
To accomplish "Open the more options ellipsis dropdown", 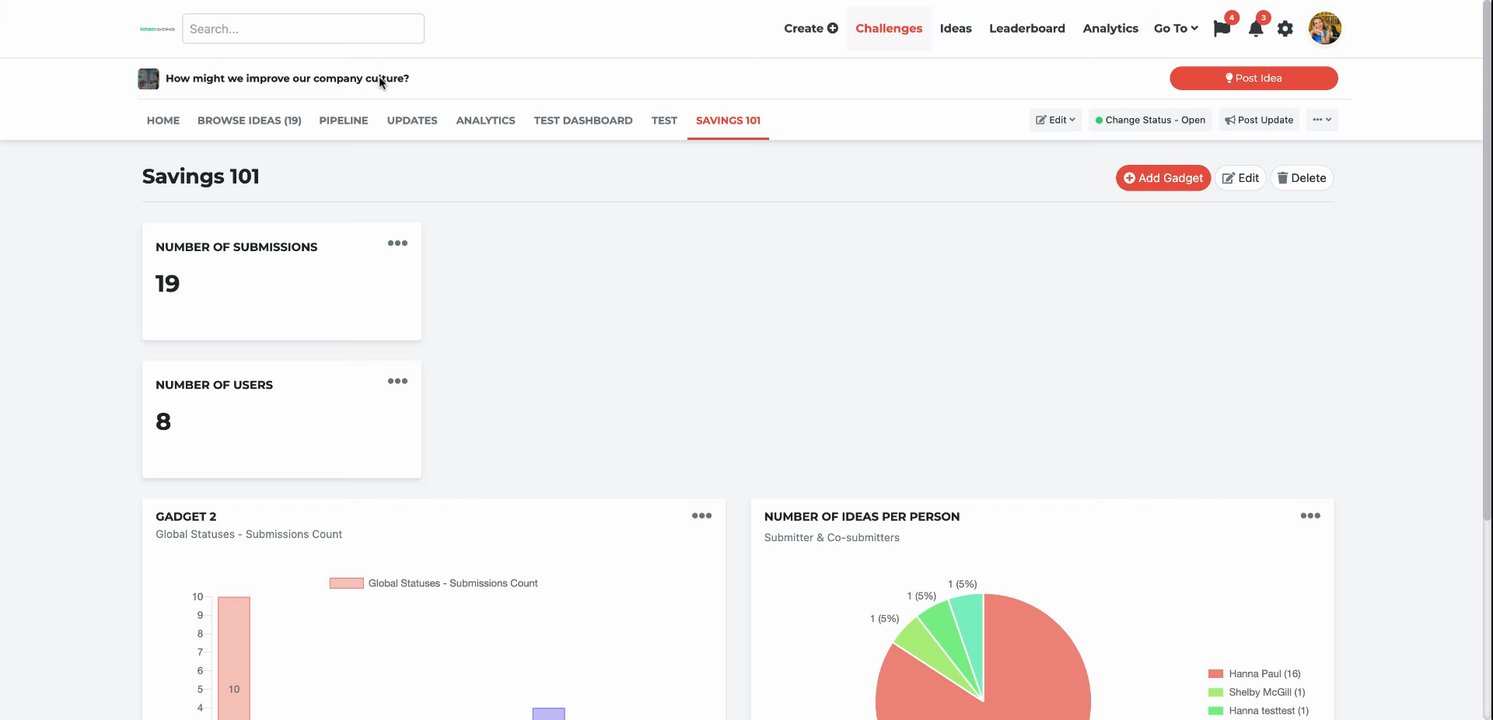I will coord(1322,120).
